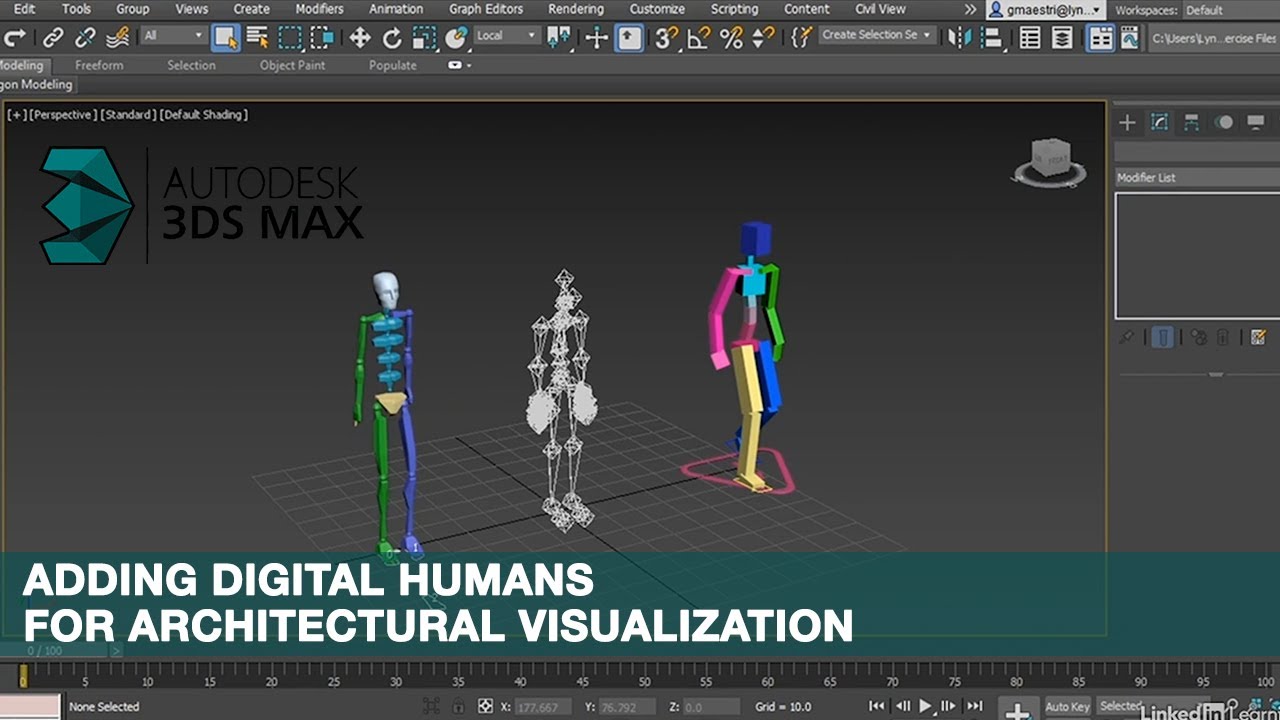Image resolution: width=1280 pixels, height=720 pixels.
Task: Open the Local reference coordinate dropdown
Action: pyautogui.click(x=507, y=36)
